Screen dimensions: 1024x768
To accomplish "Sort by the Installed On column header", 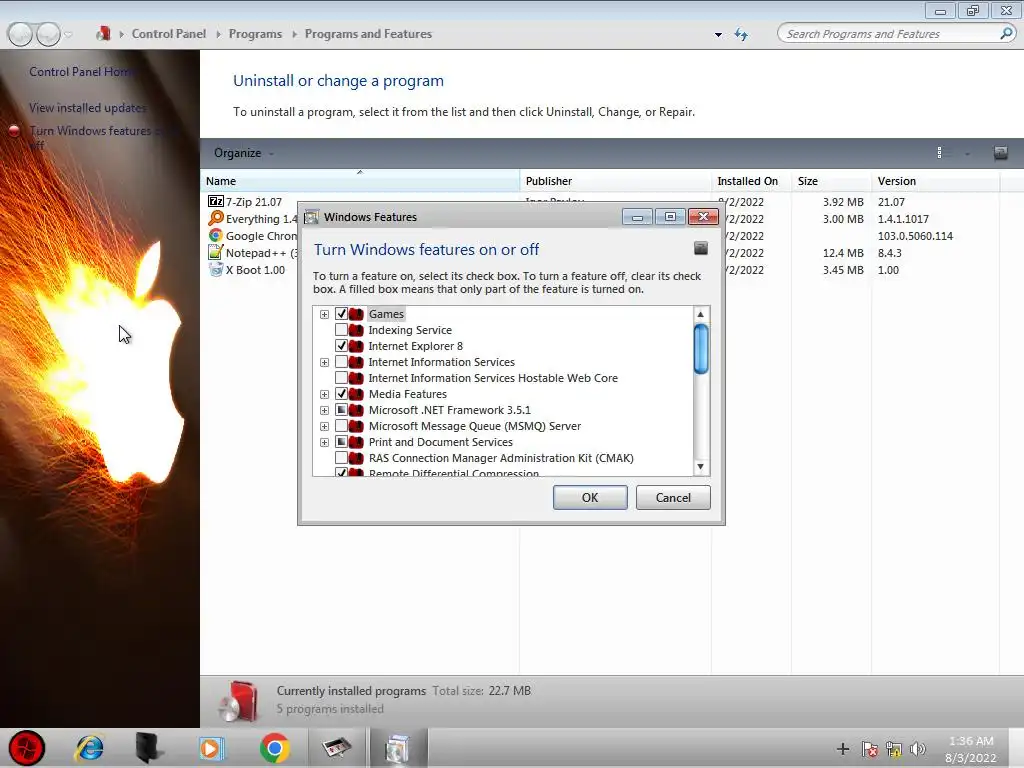I will pyautogui.click(x=751, y=181).
